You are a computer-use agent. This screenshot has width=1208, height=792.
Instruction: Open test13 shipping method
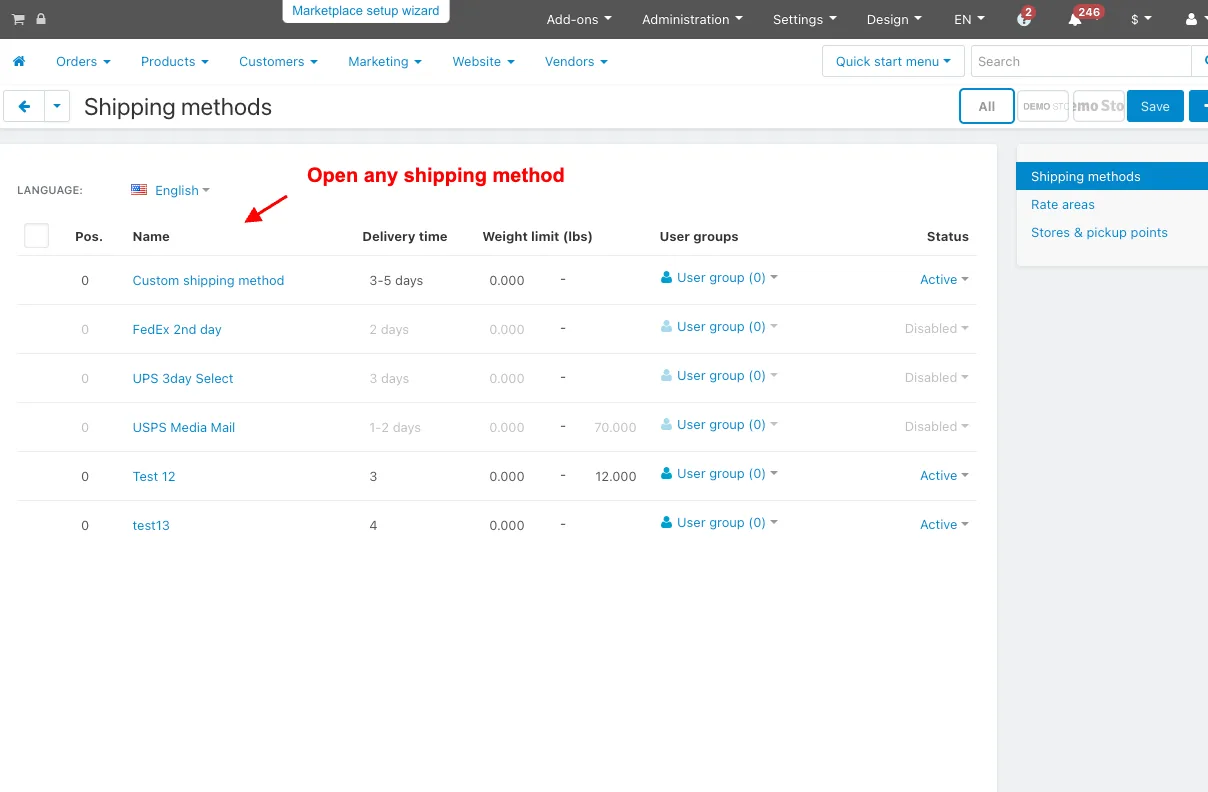click(151, 525)
